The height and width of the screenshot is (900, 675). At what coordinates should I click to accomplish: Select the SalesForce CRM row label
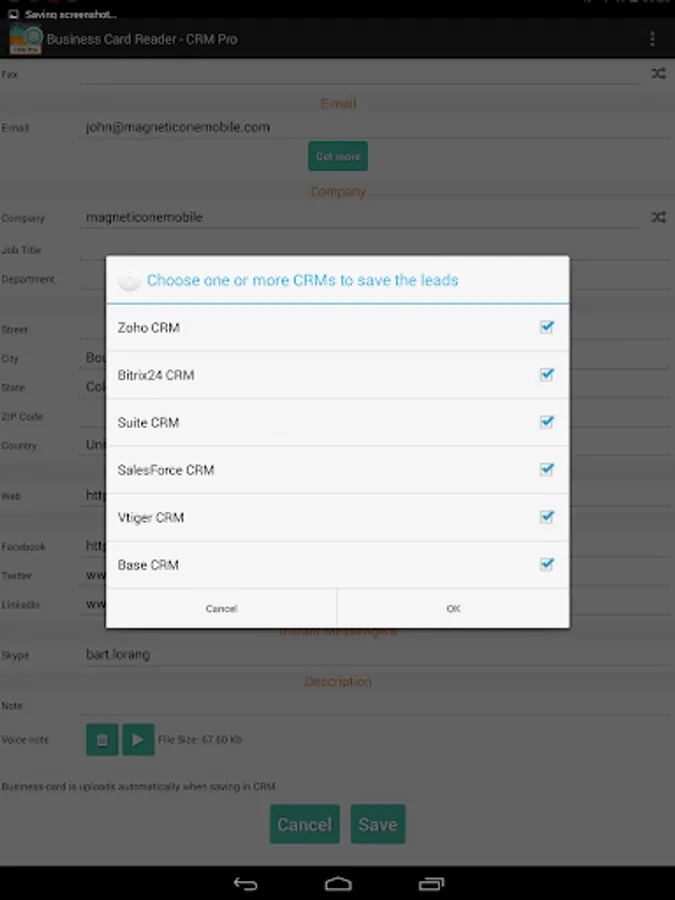point(166,470)
